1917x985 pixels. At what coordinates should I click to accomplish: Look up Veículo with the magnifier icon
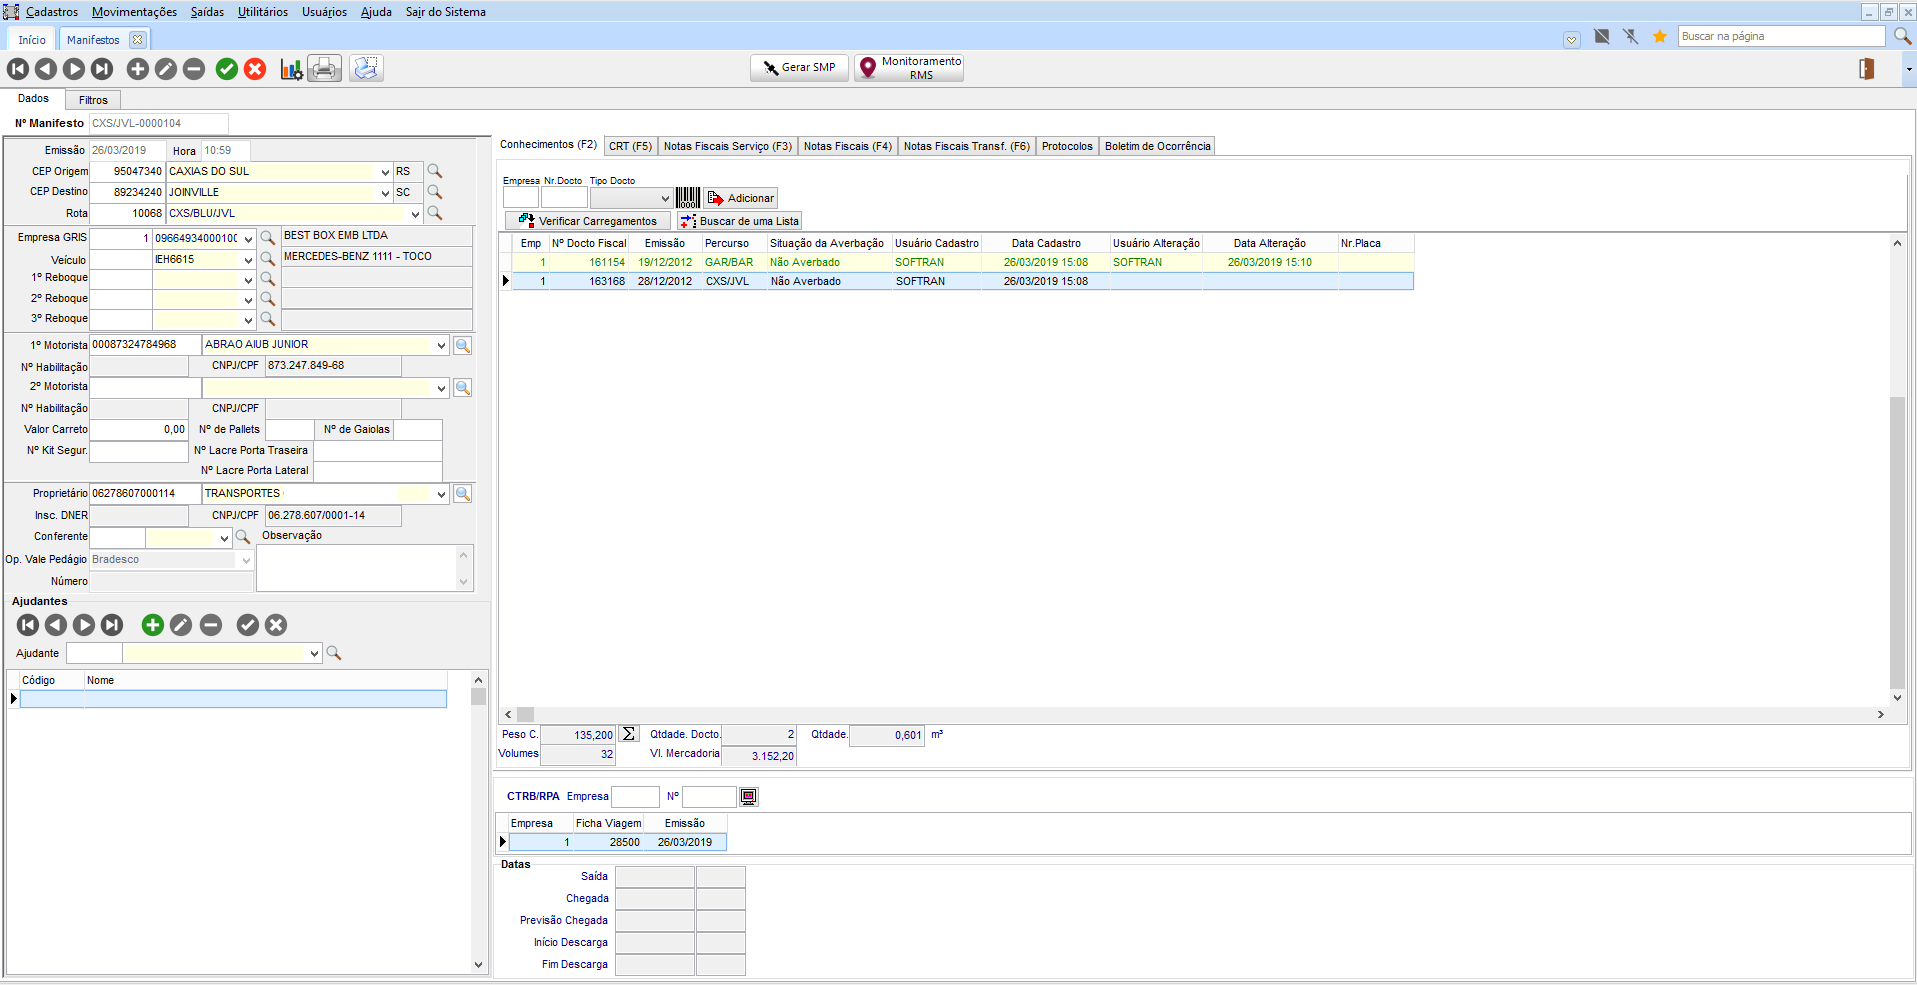pos(267,259)
